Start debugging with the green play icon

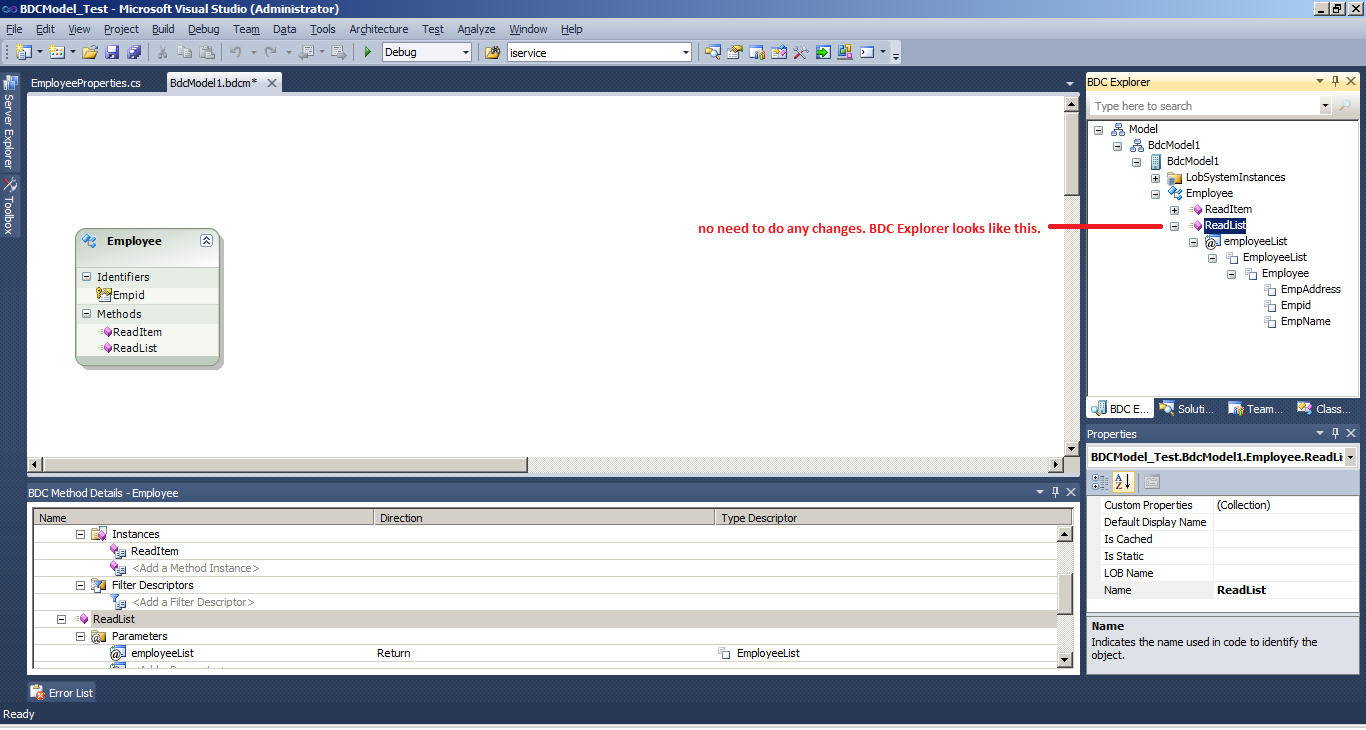(x=368, y=52)
